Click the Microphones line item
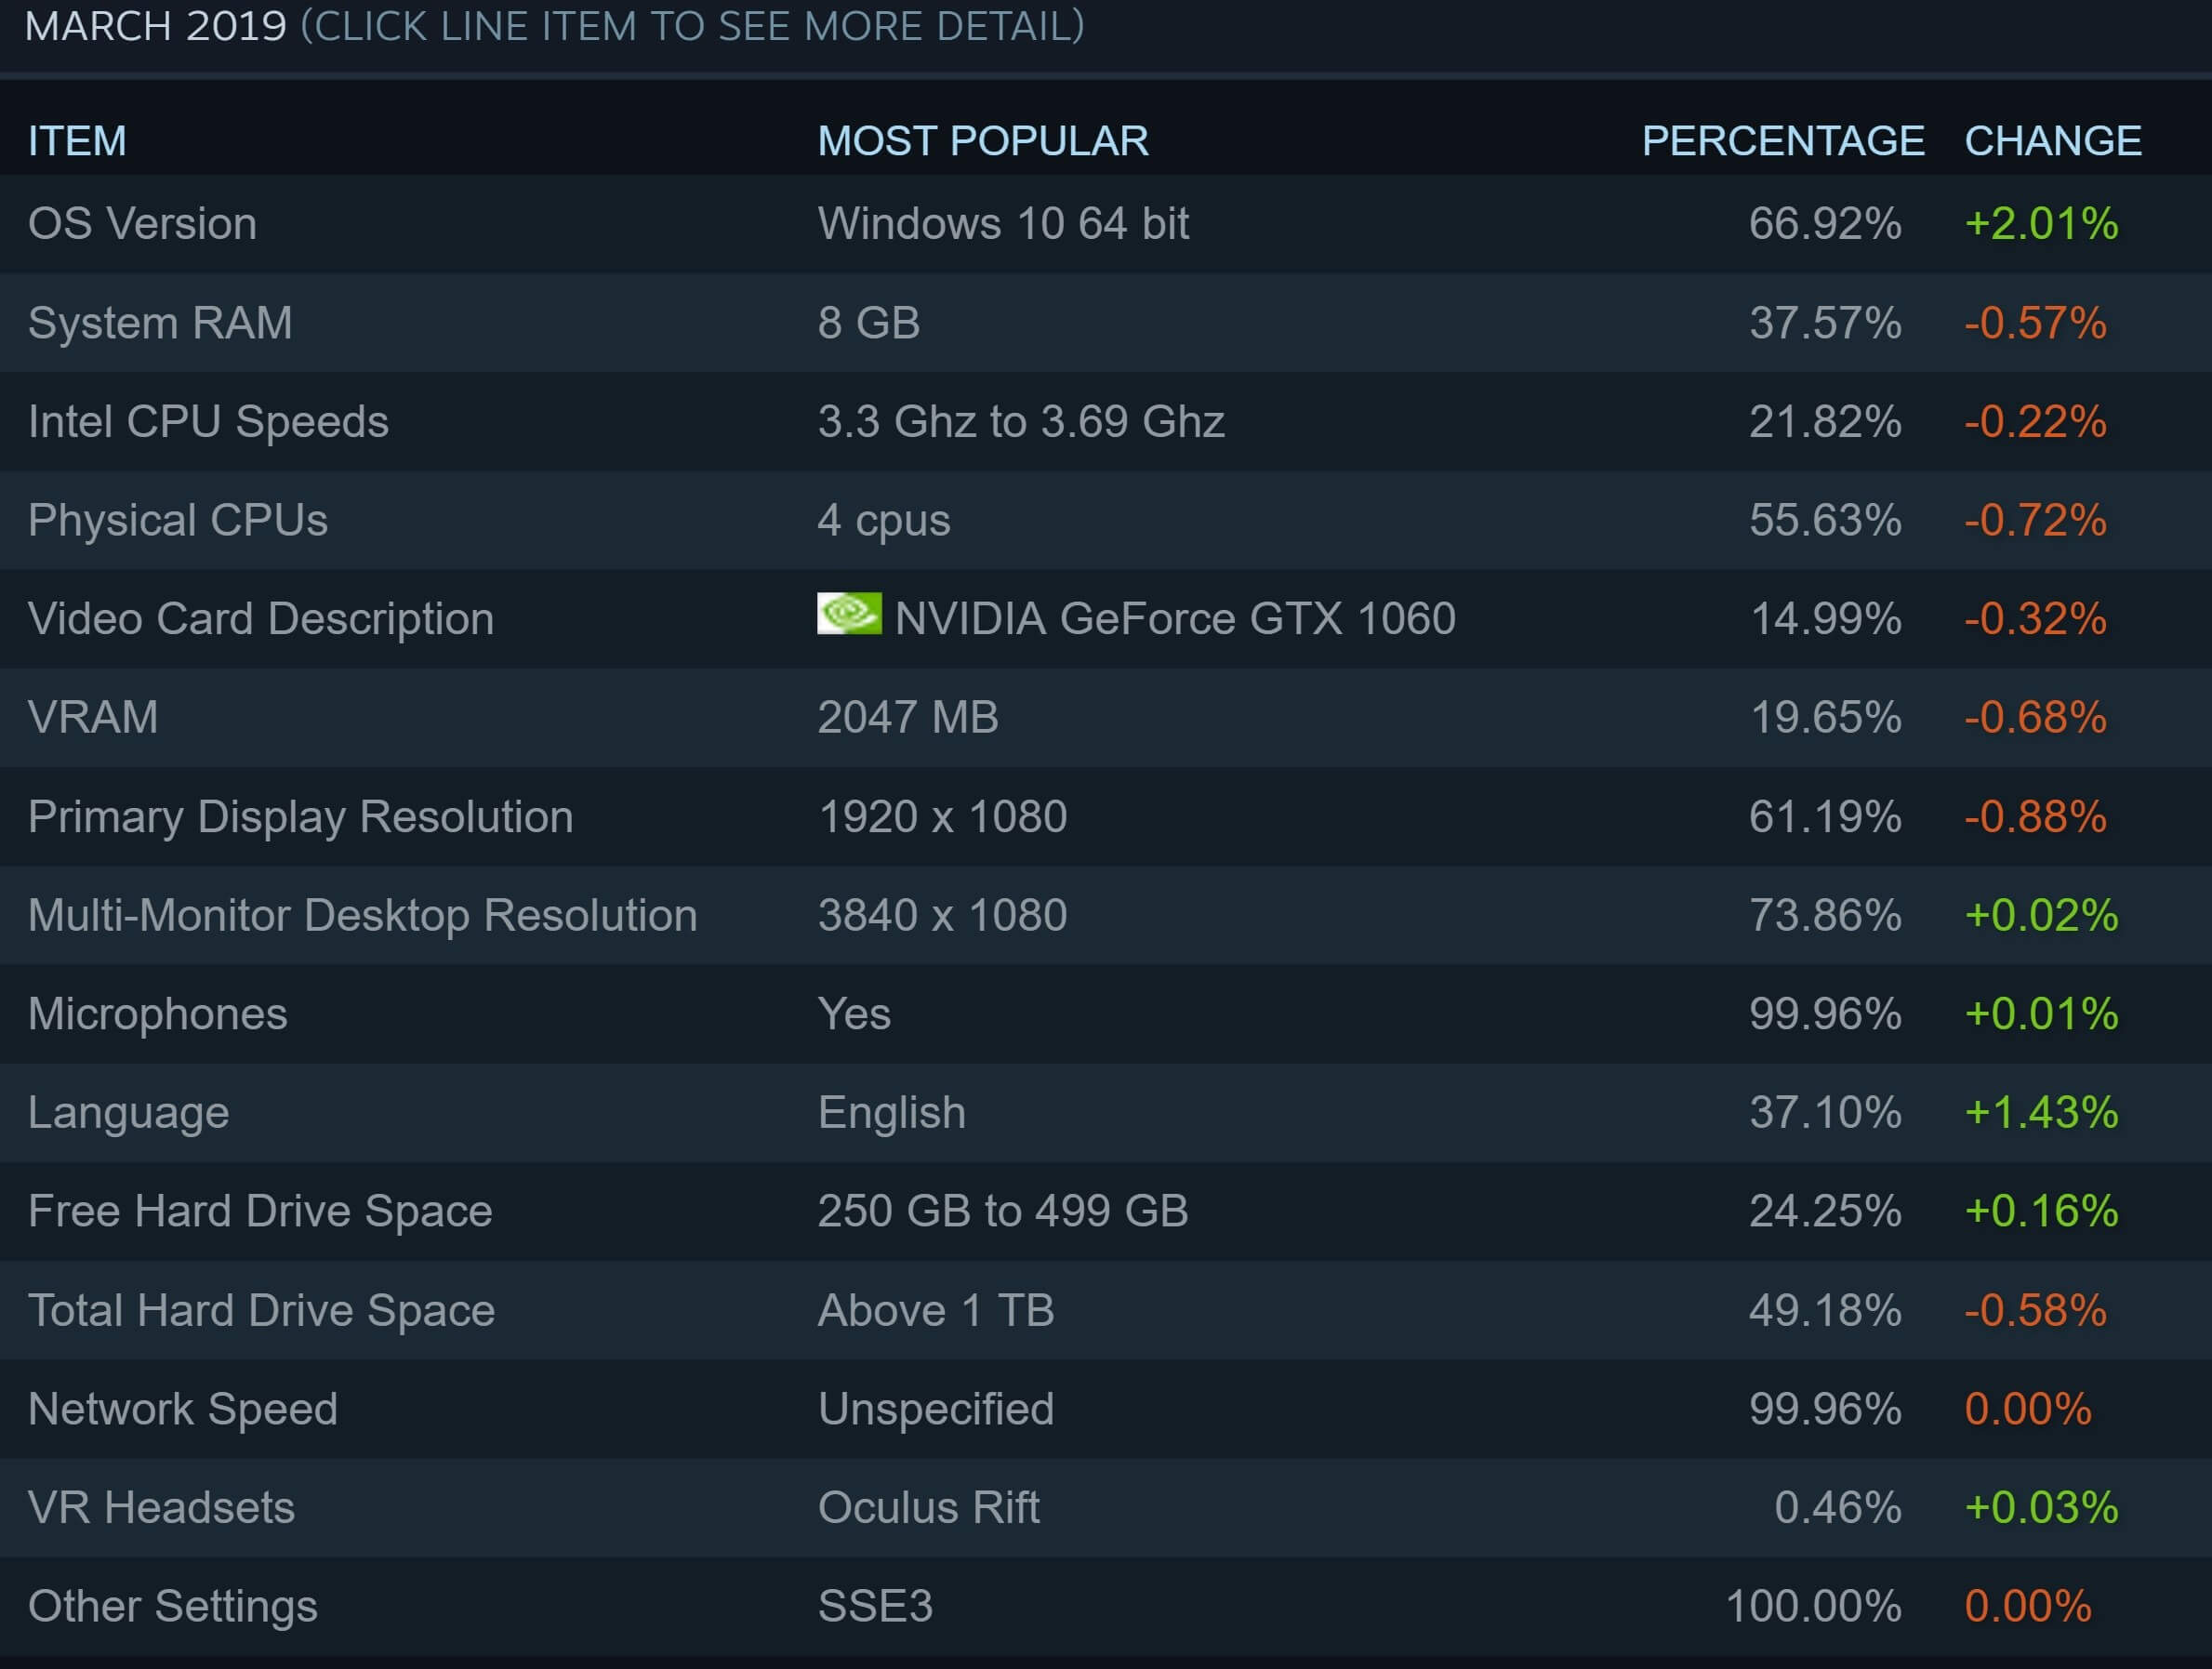Viewport: 2212px width, 1669px height. point(158,1013)
